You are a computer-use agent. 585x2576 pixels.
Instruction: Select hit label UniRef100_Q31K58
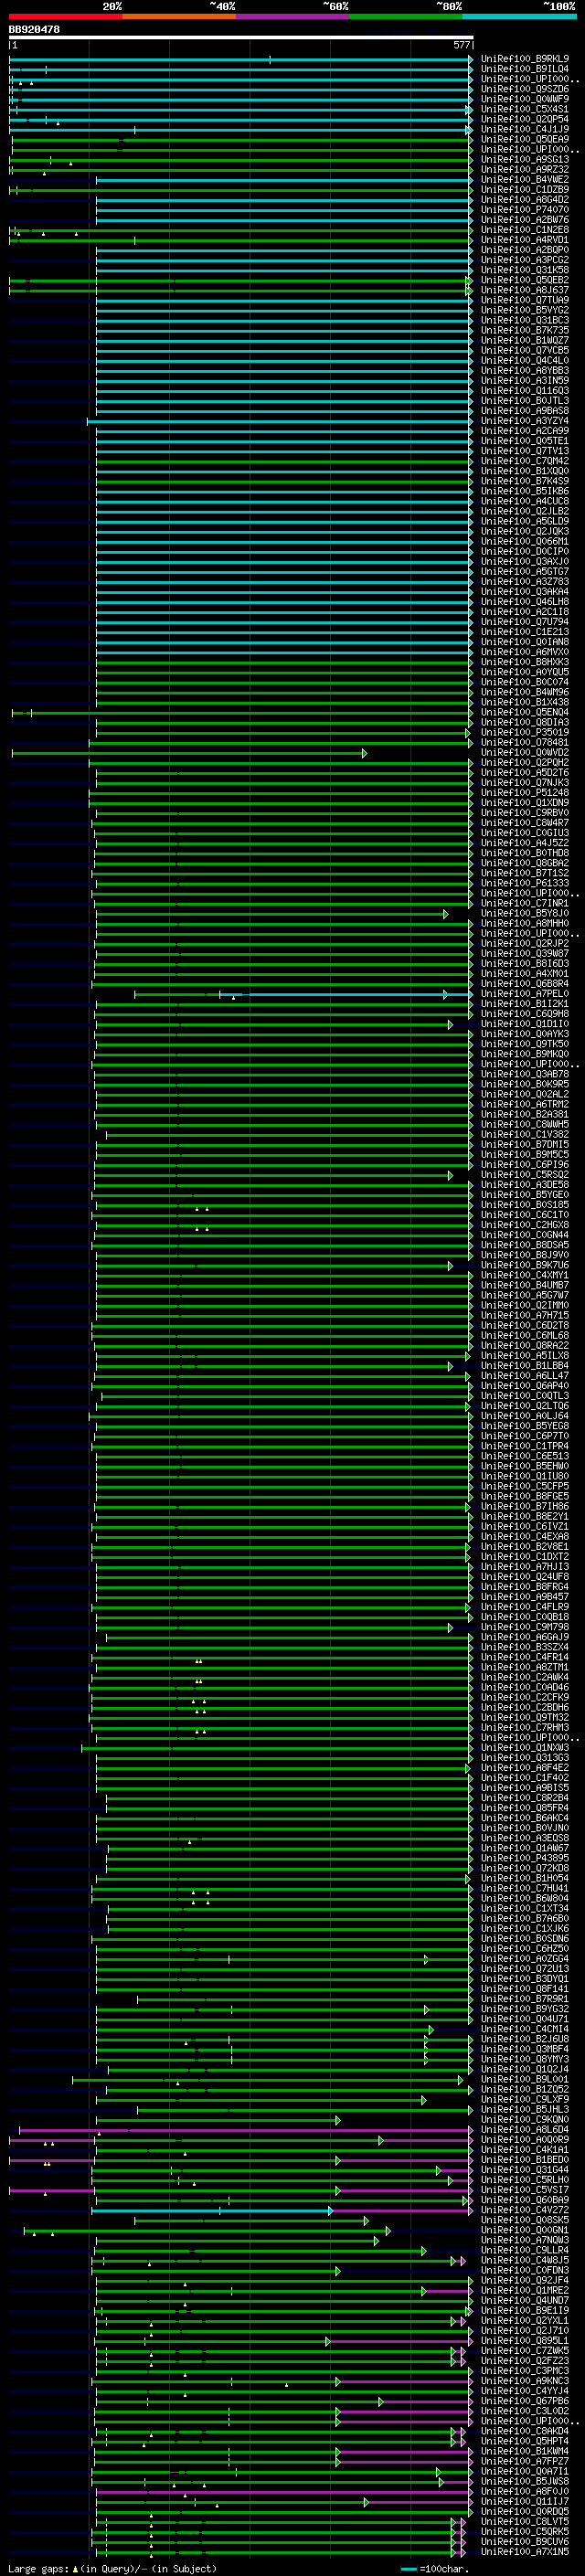pos(525,270)
